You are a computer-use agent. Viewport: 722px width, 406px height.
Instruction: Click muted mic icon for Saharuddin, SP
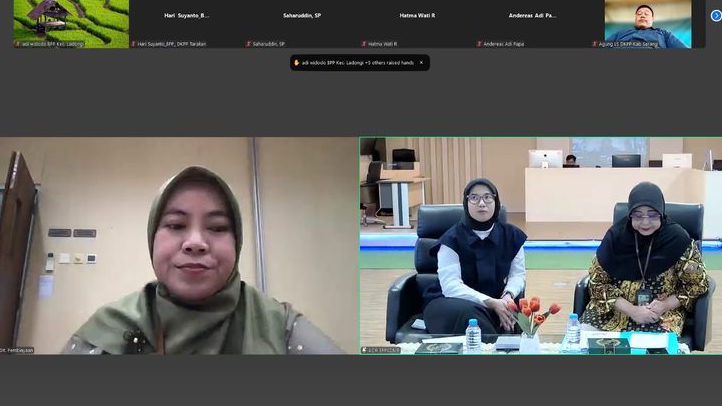(249, 44)
